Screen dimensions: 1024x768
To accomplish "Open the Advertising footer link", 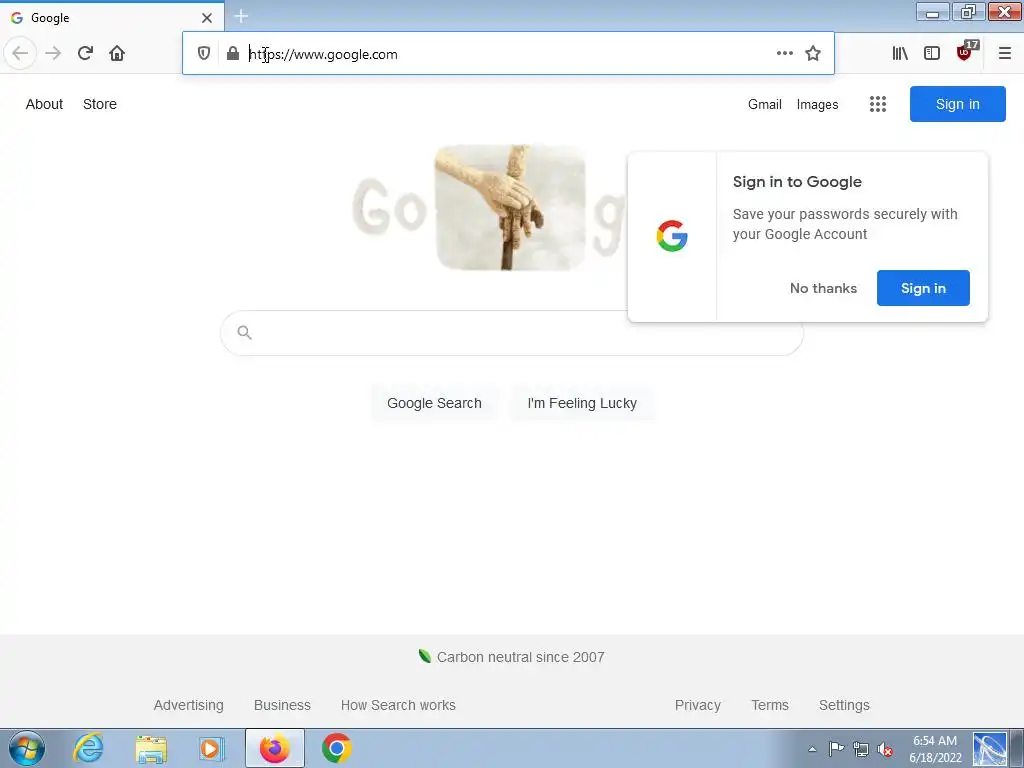I will click(189, 705).
